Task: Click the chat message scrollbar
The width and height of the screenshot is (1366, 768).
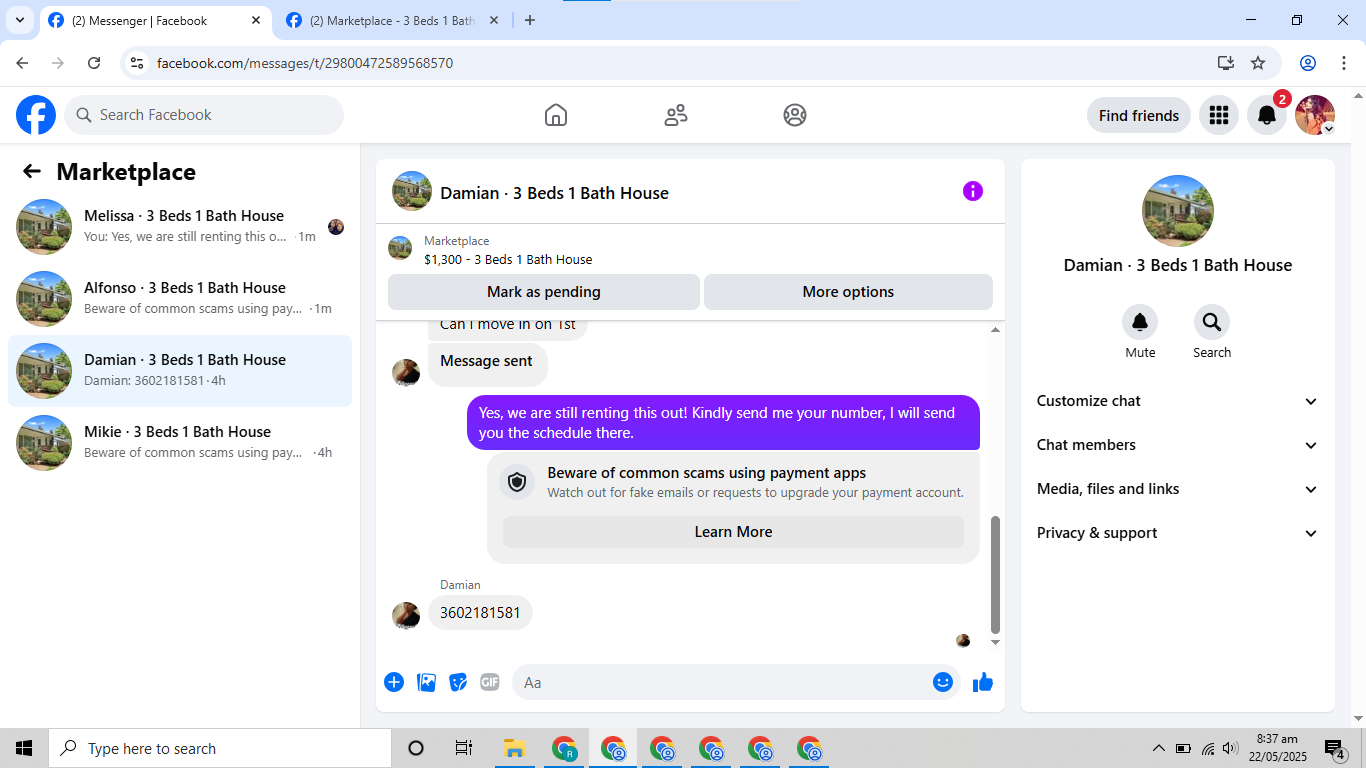Action: pyautogui.click(x=995, y=575)
